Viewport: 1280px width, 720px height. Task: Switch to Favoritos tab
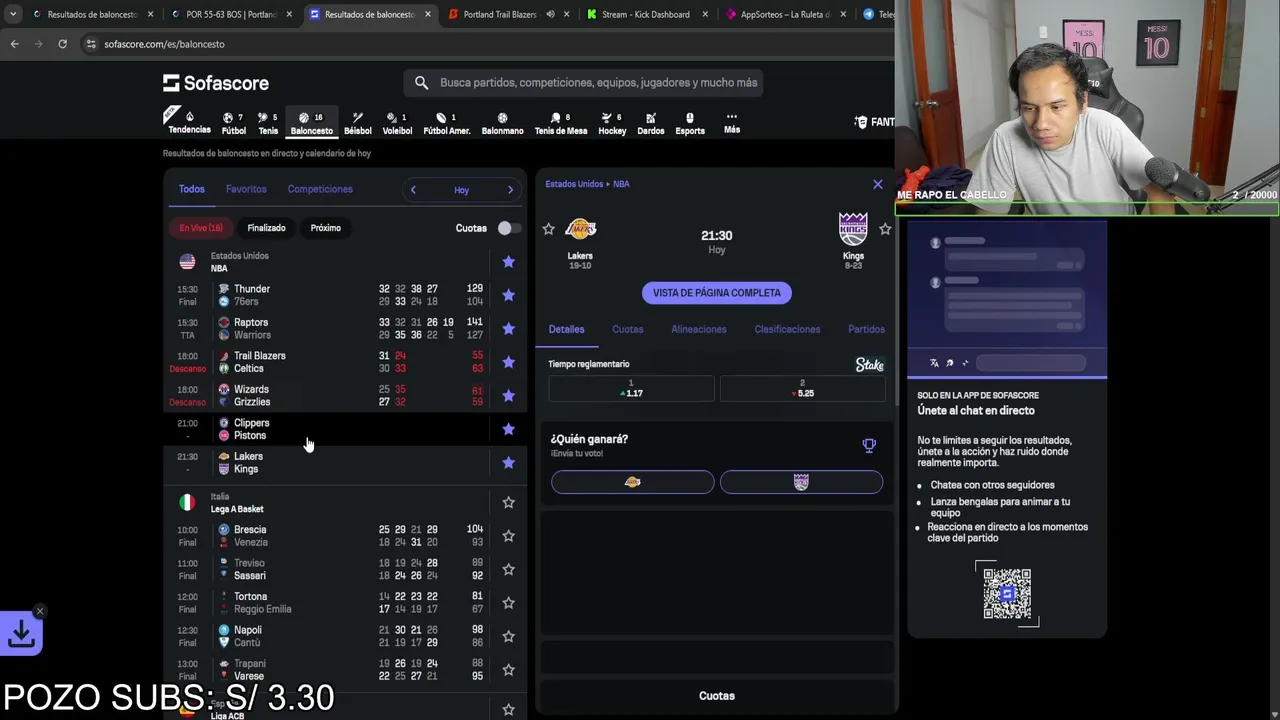pos(246,189)
